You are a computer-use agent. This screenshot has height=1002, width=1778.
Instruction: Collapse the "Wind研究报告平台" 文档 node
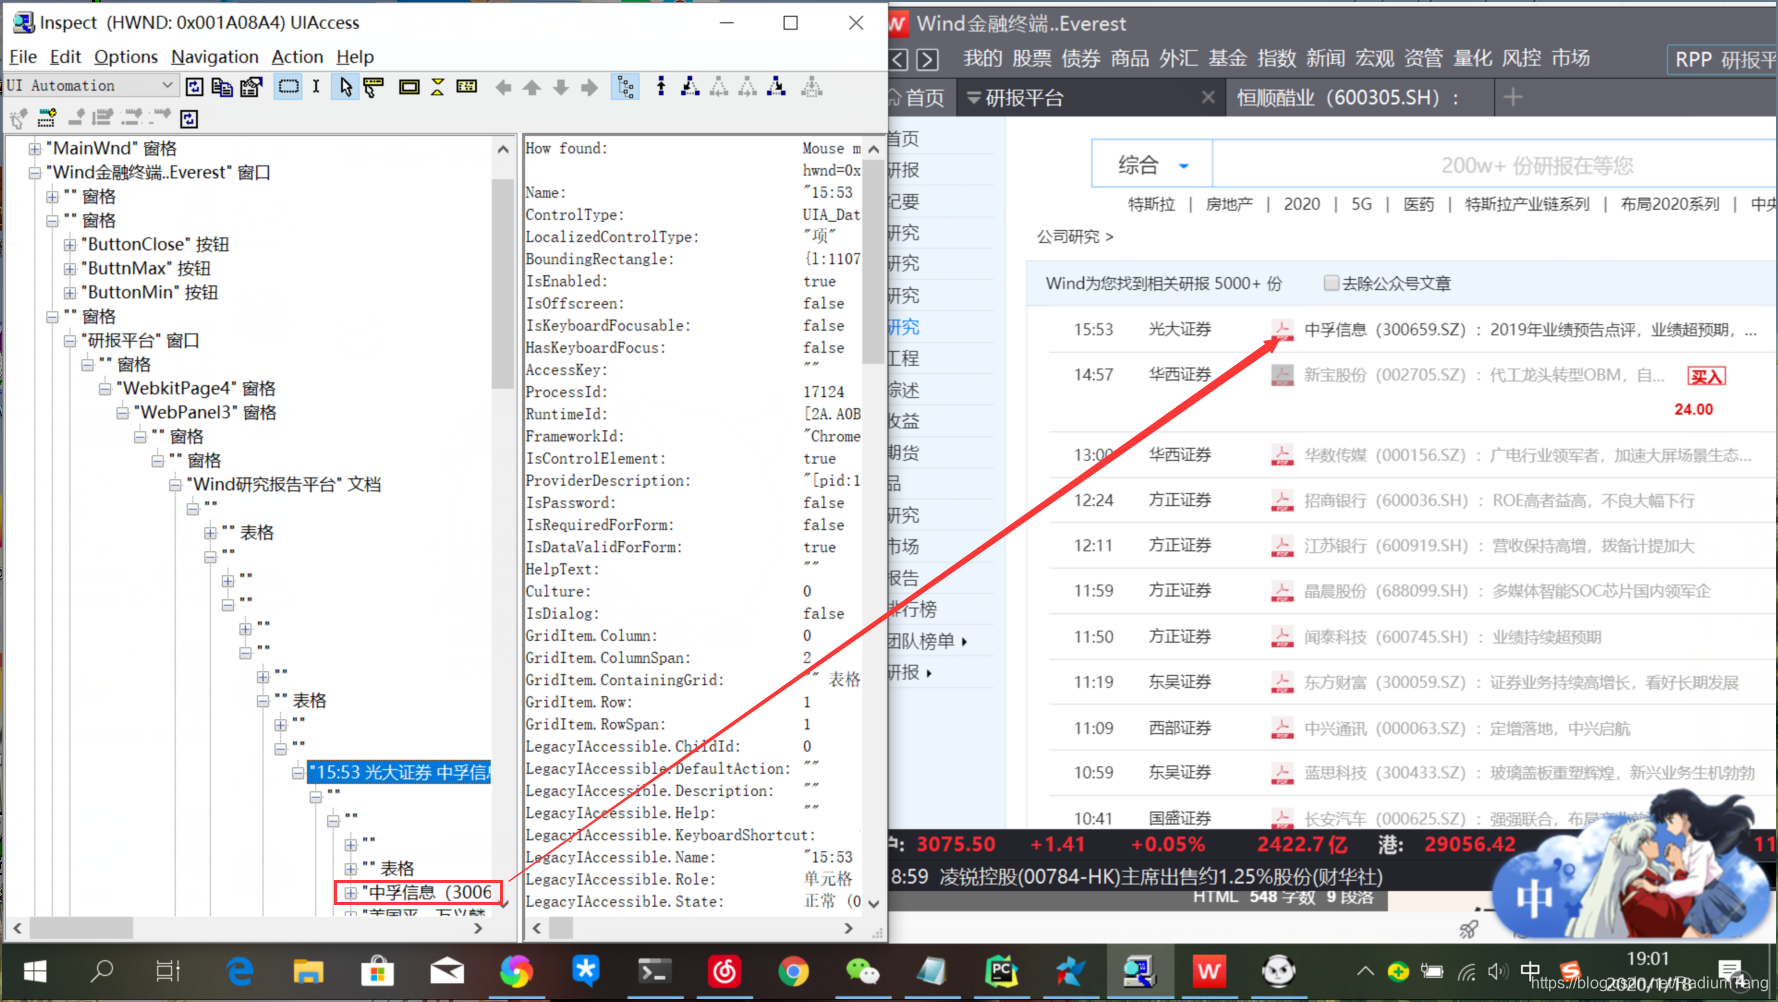pyautogui.click(x=175, y=484)
